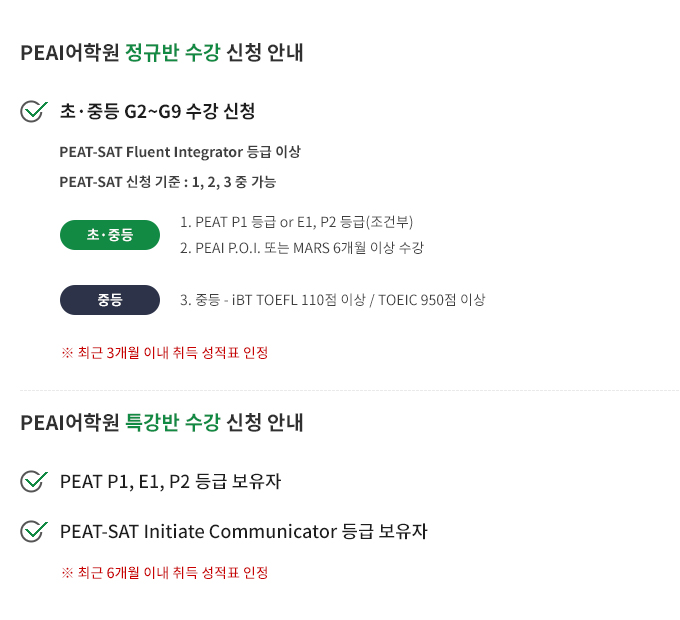The height and width of the screenshot is (620, 680).
Task: Click item 2 PEAI P.O.I. 또는 MARS 6개월
Action: [302, 248]
